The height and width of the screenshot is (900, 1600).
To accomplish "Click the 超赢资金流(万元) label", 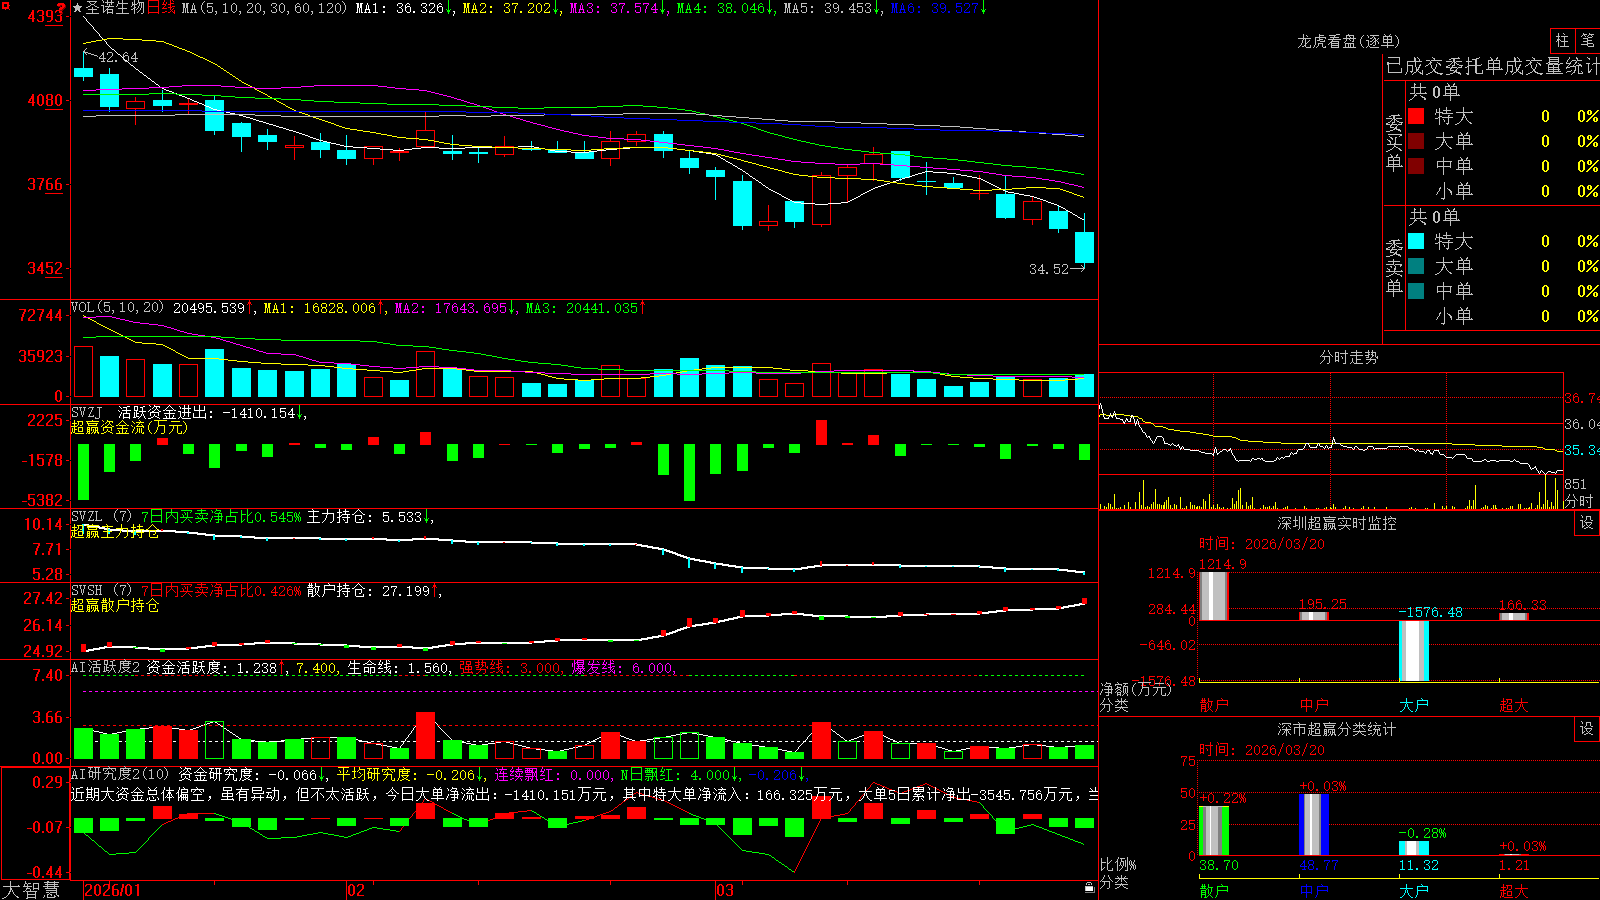I will [x=129, y=427].
